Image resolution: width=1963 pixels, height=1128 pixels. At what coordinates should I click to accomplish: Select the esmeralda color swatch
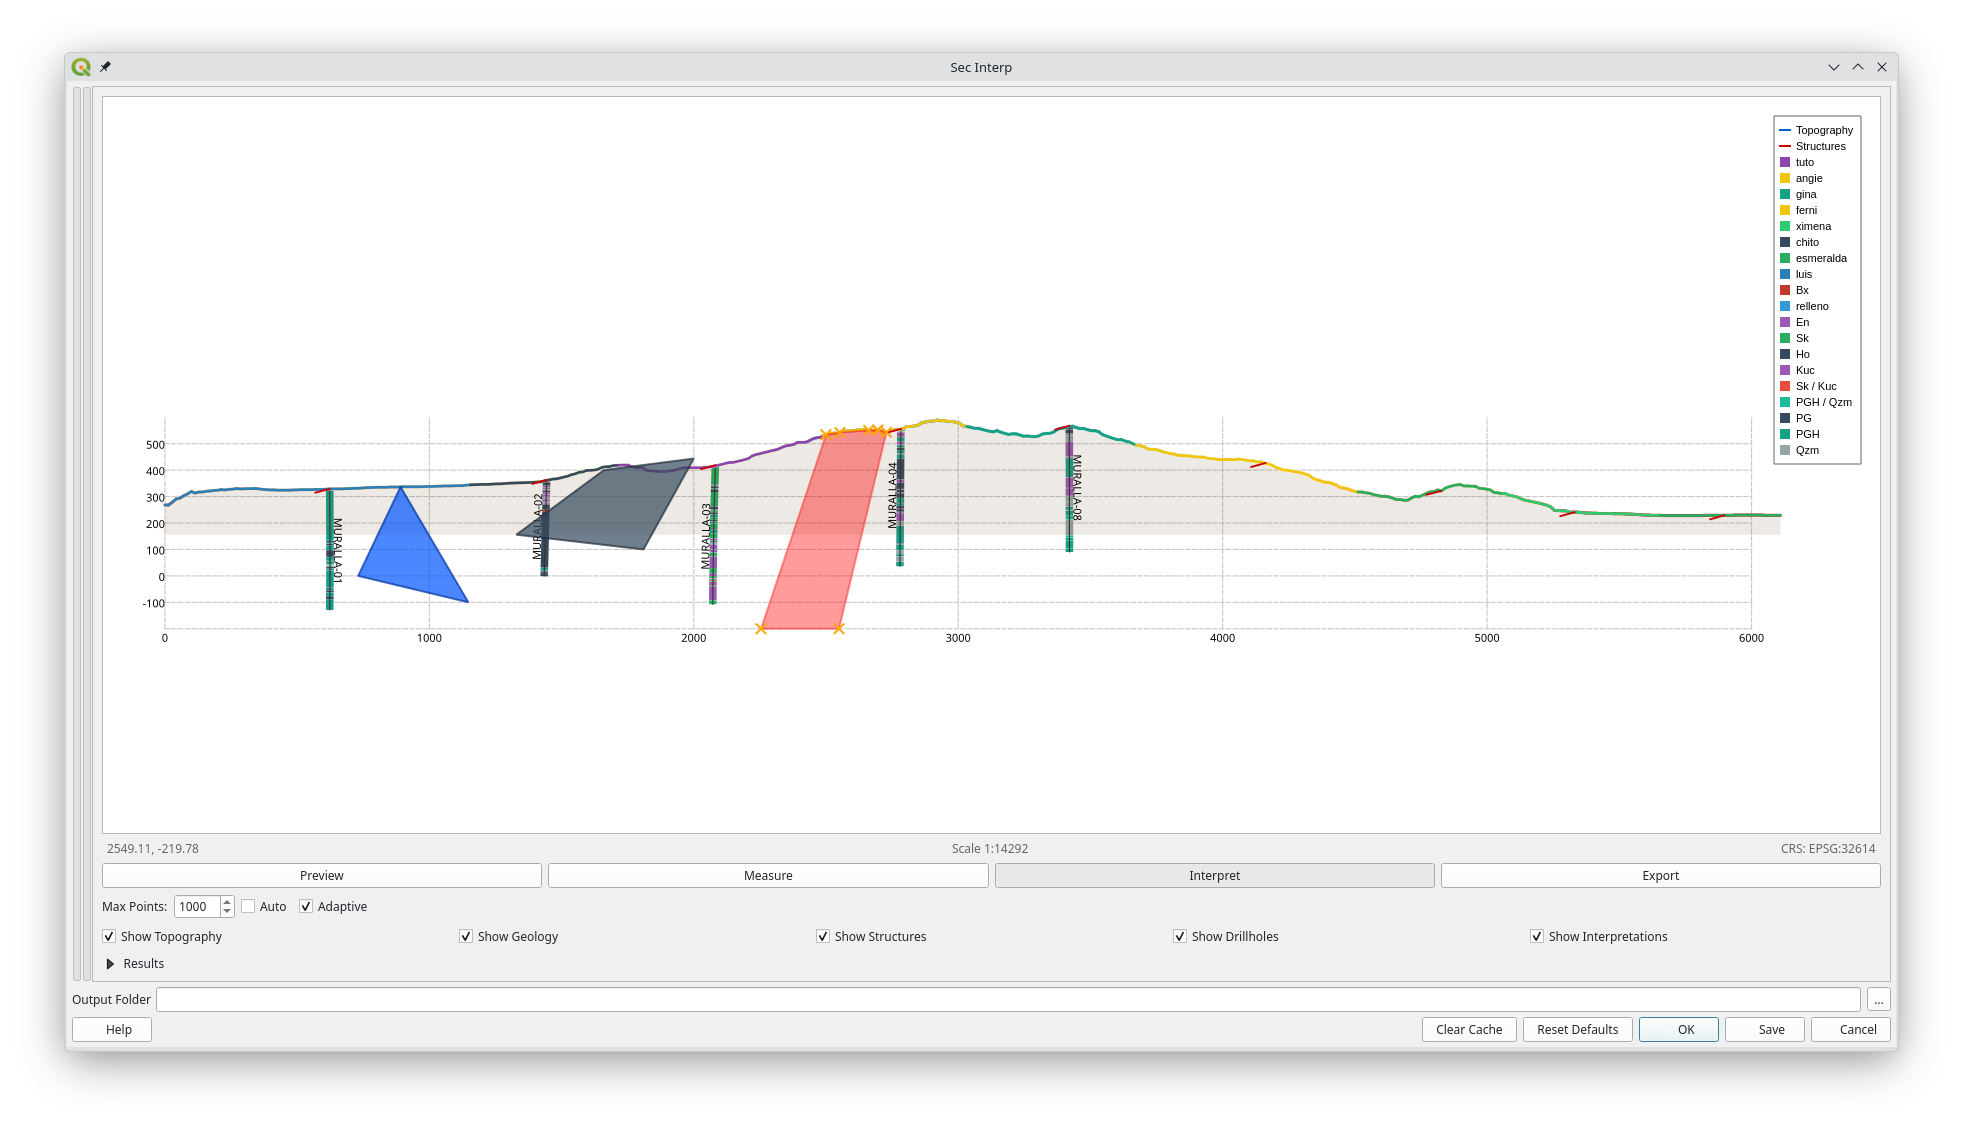pyautogui.click(x=1787, y=258)
